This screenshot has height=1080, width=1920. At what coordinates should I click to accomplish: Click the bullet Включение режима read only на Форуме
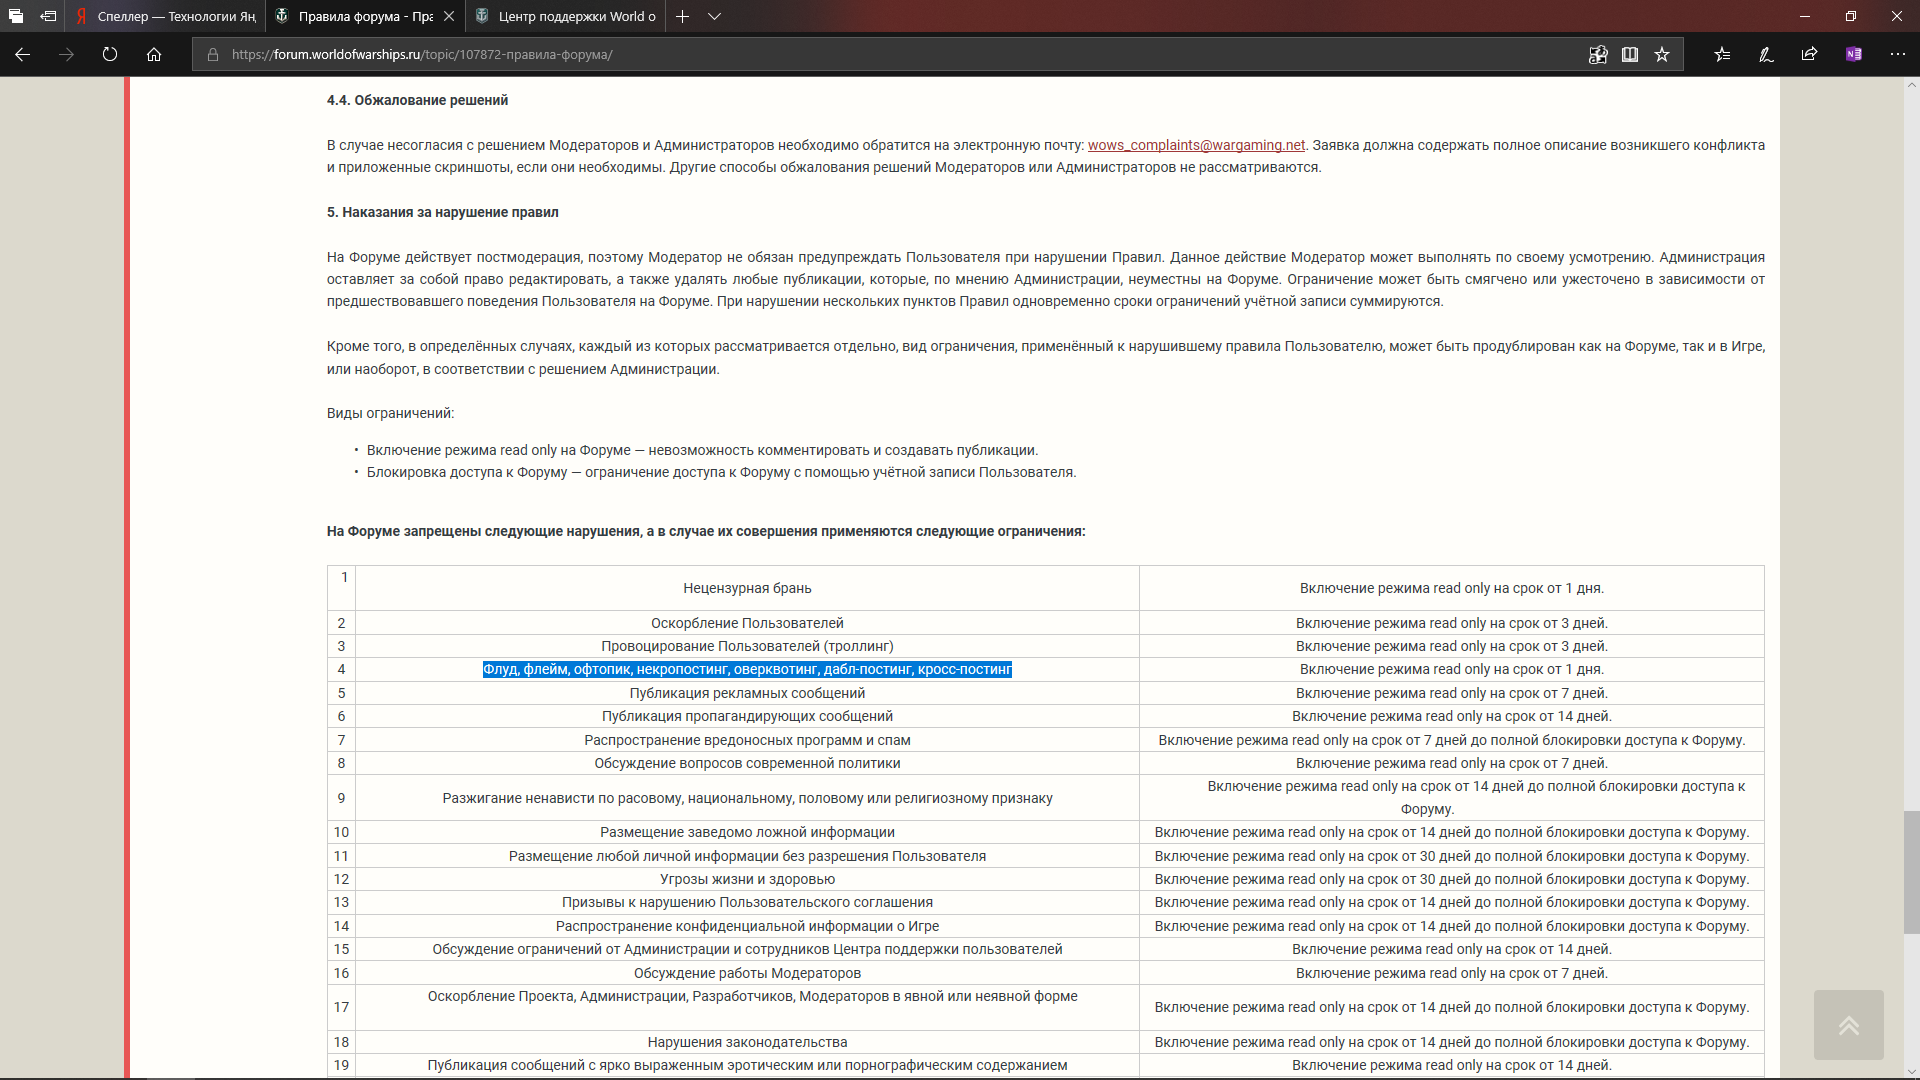tap(702, 450)
